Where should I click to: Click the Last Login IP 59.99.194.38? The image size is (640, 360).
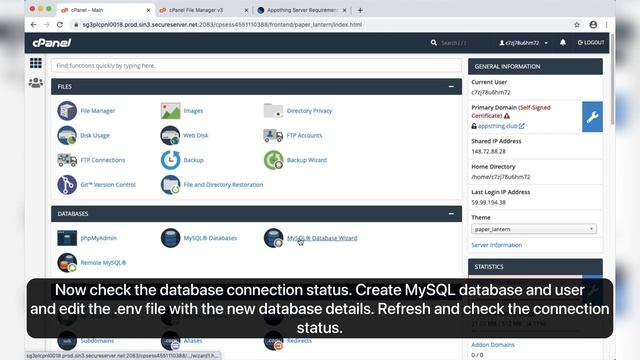coord(488,202)
